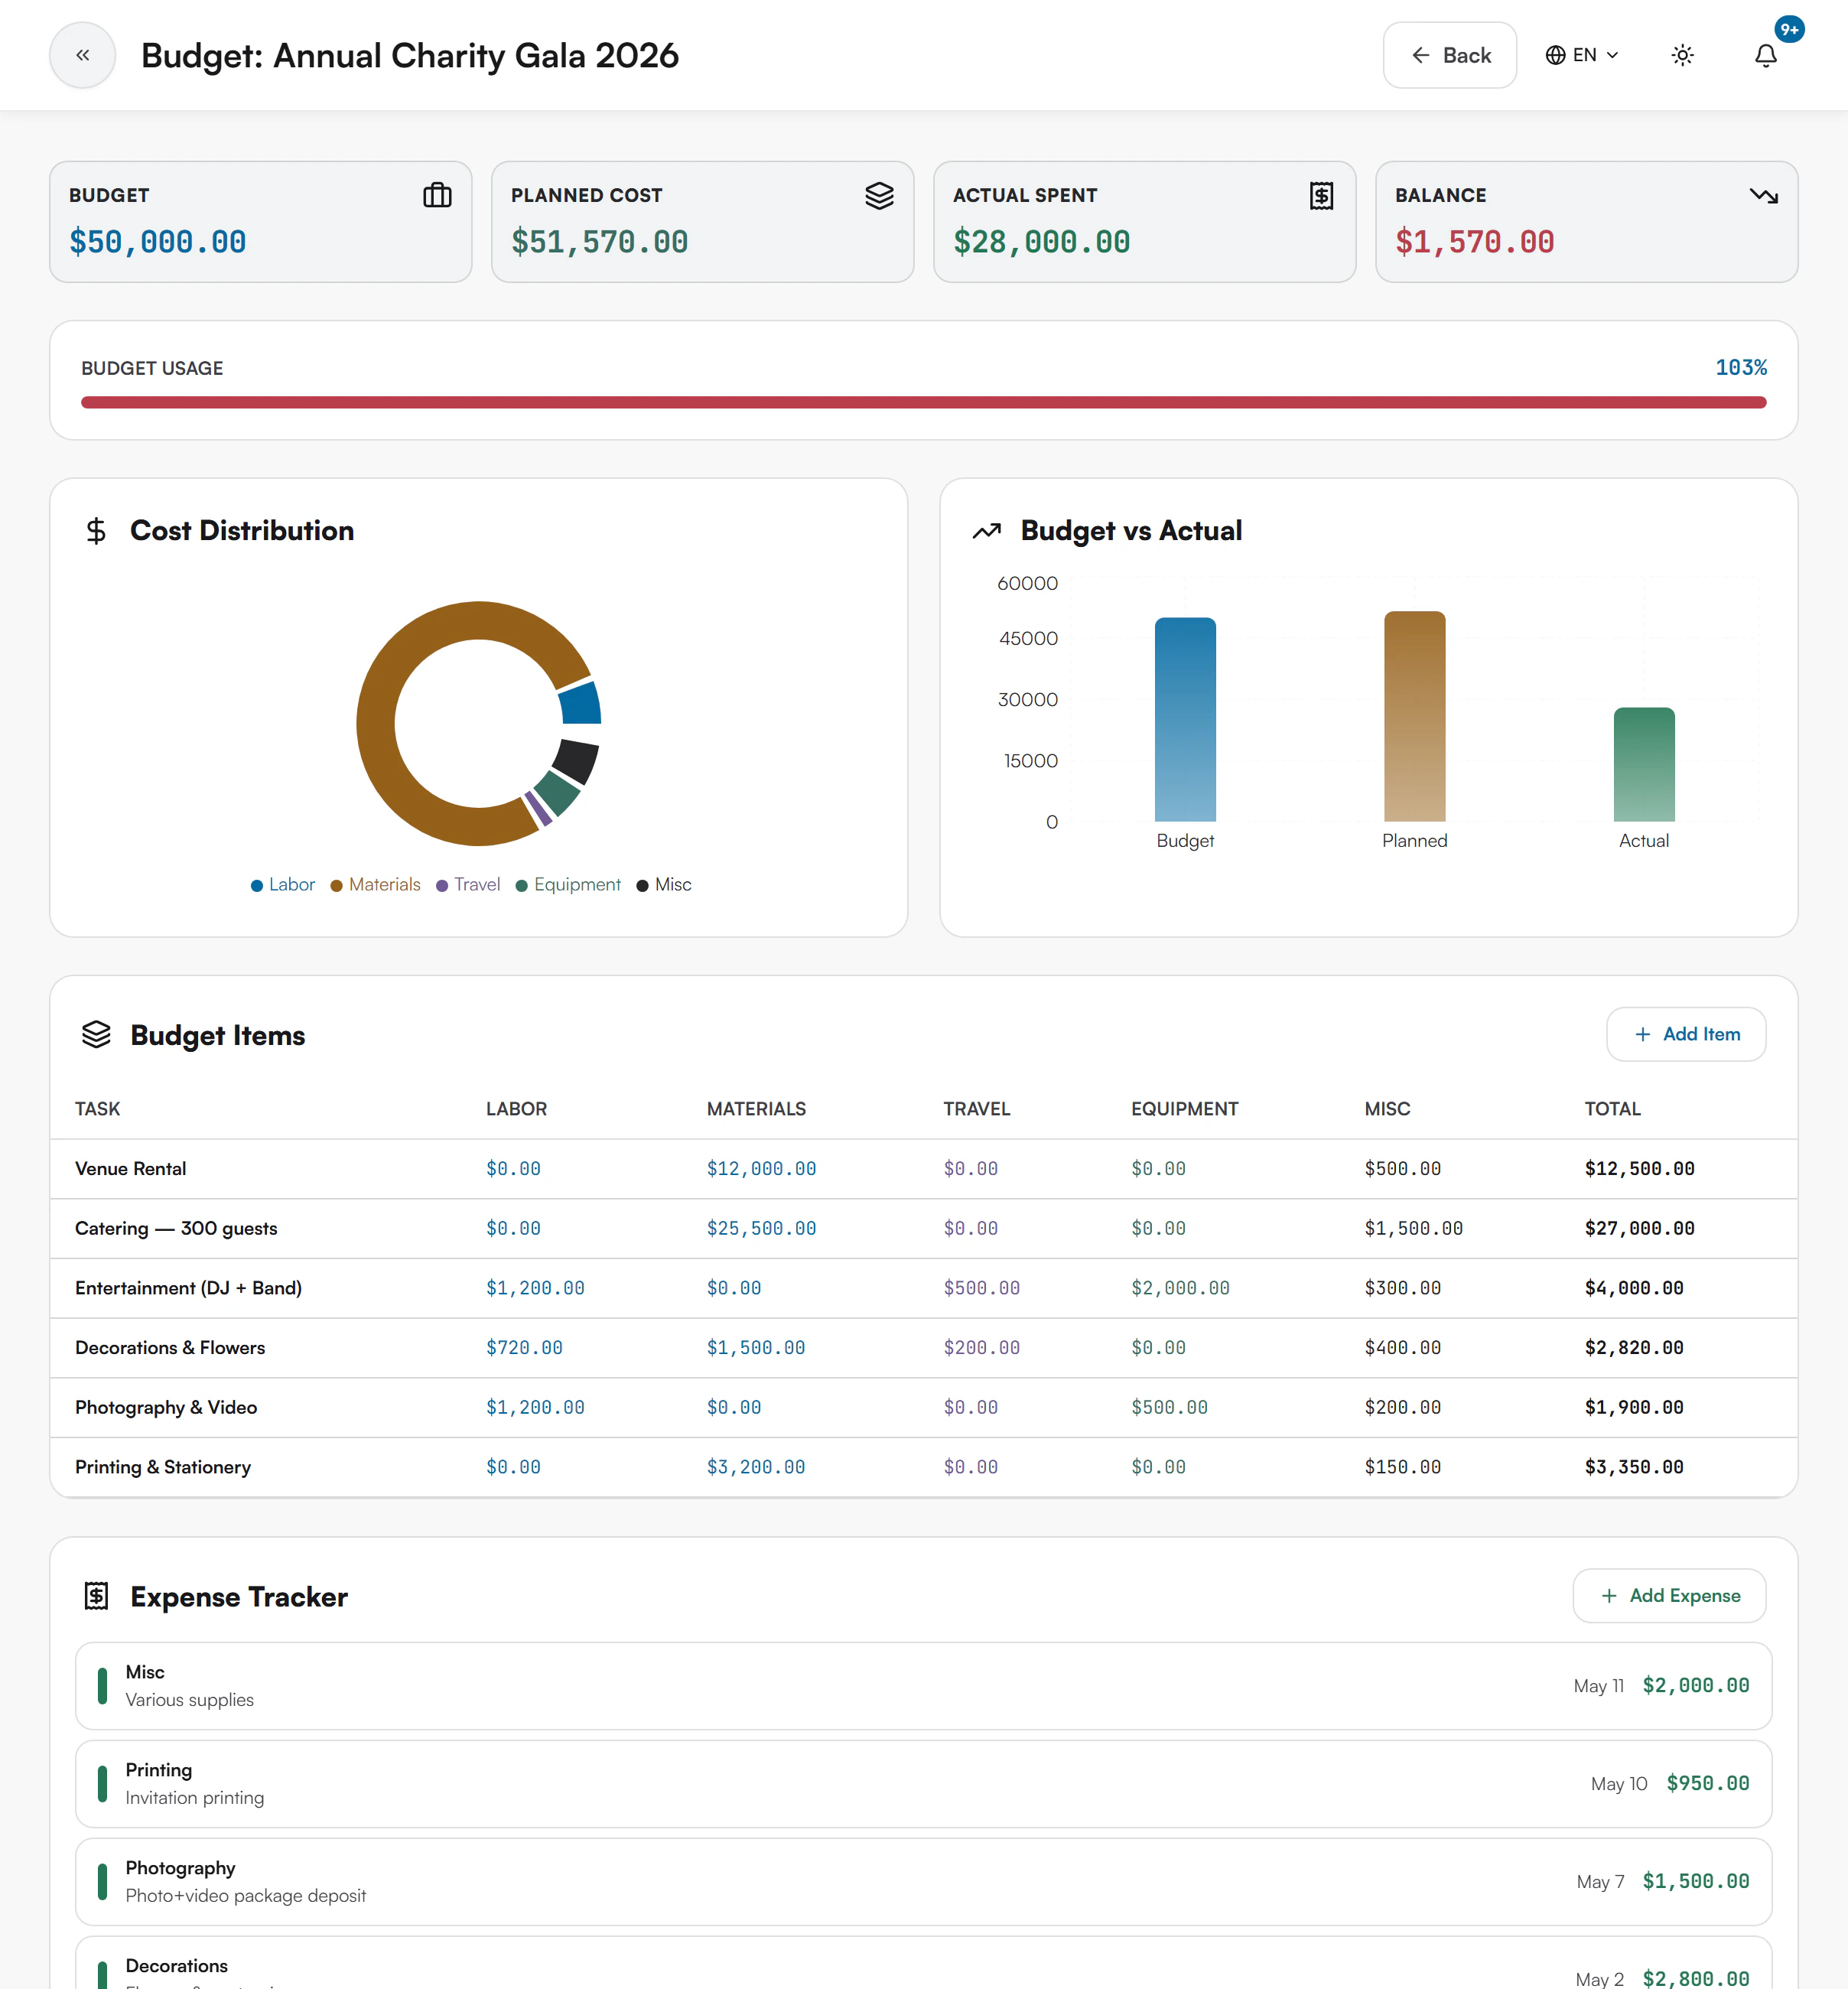Click the Add Expense button

1669,1595
